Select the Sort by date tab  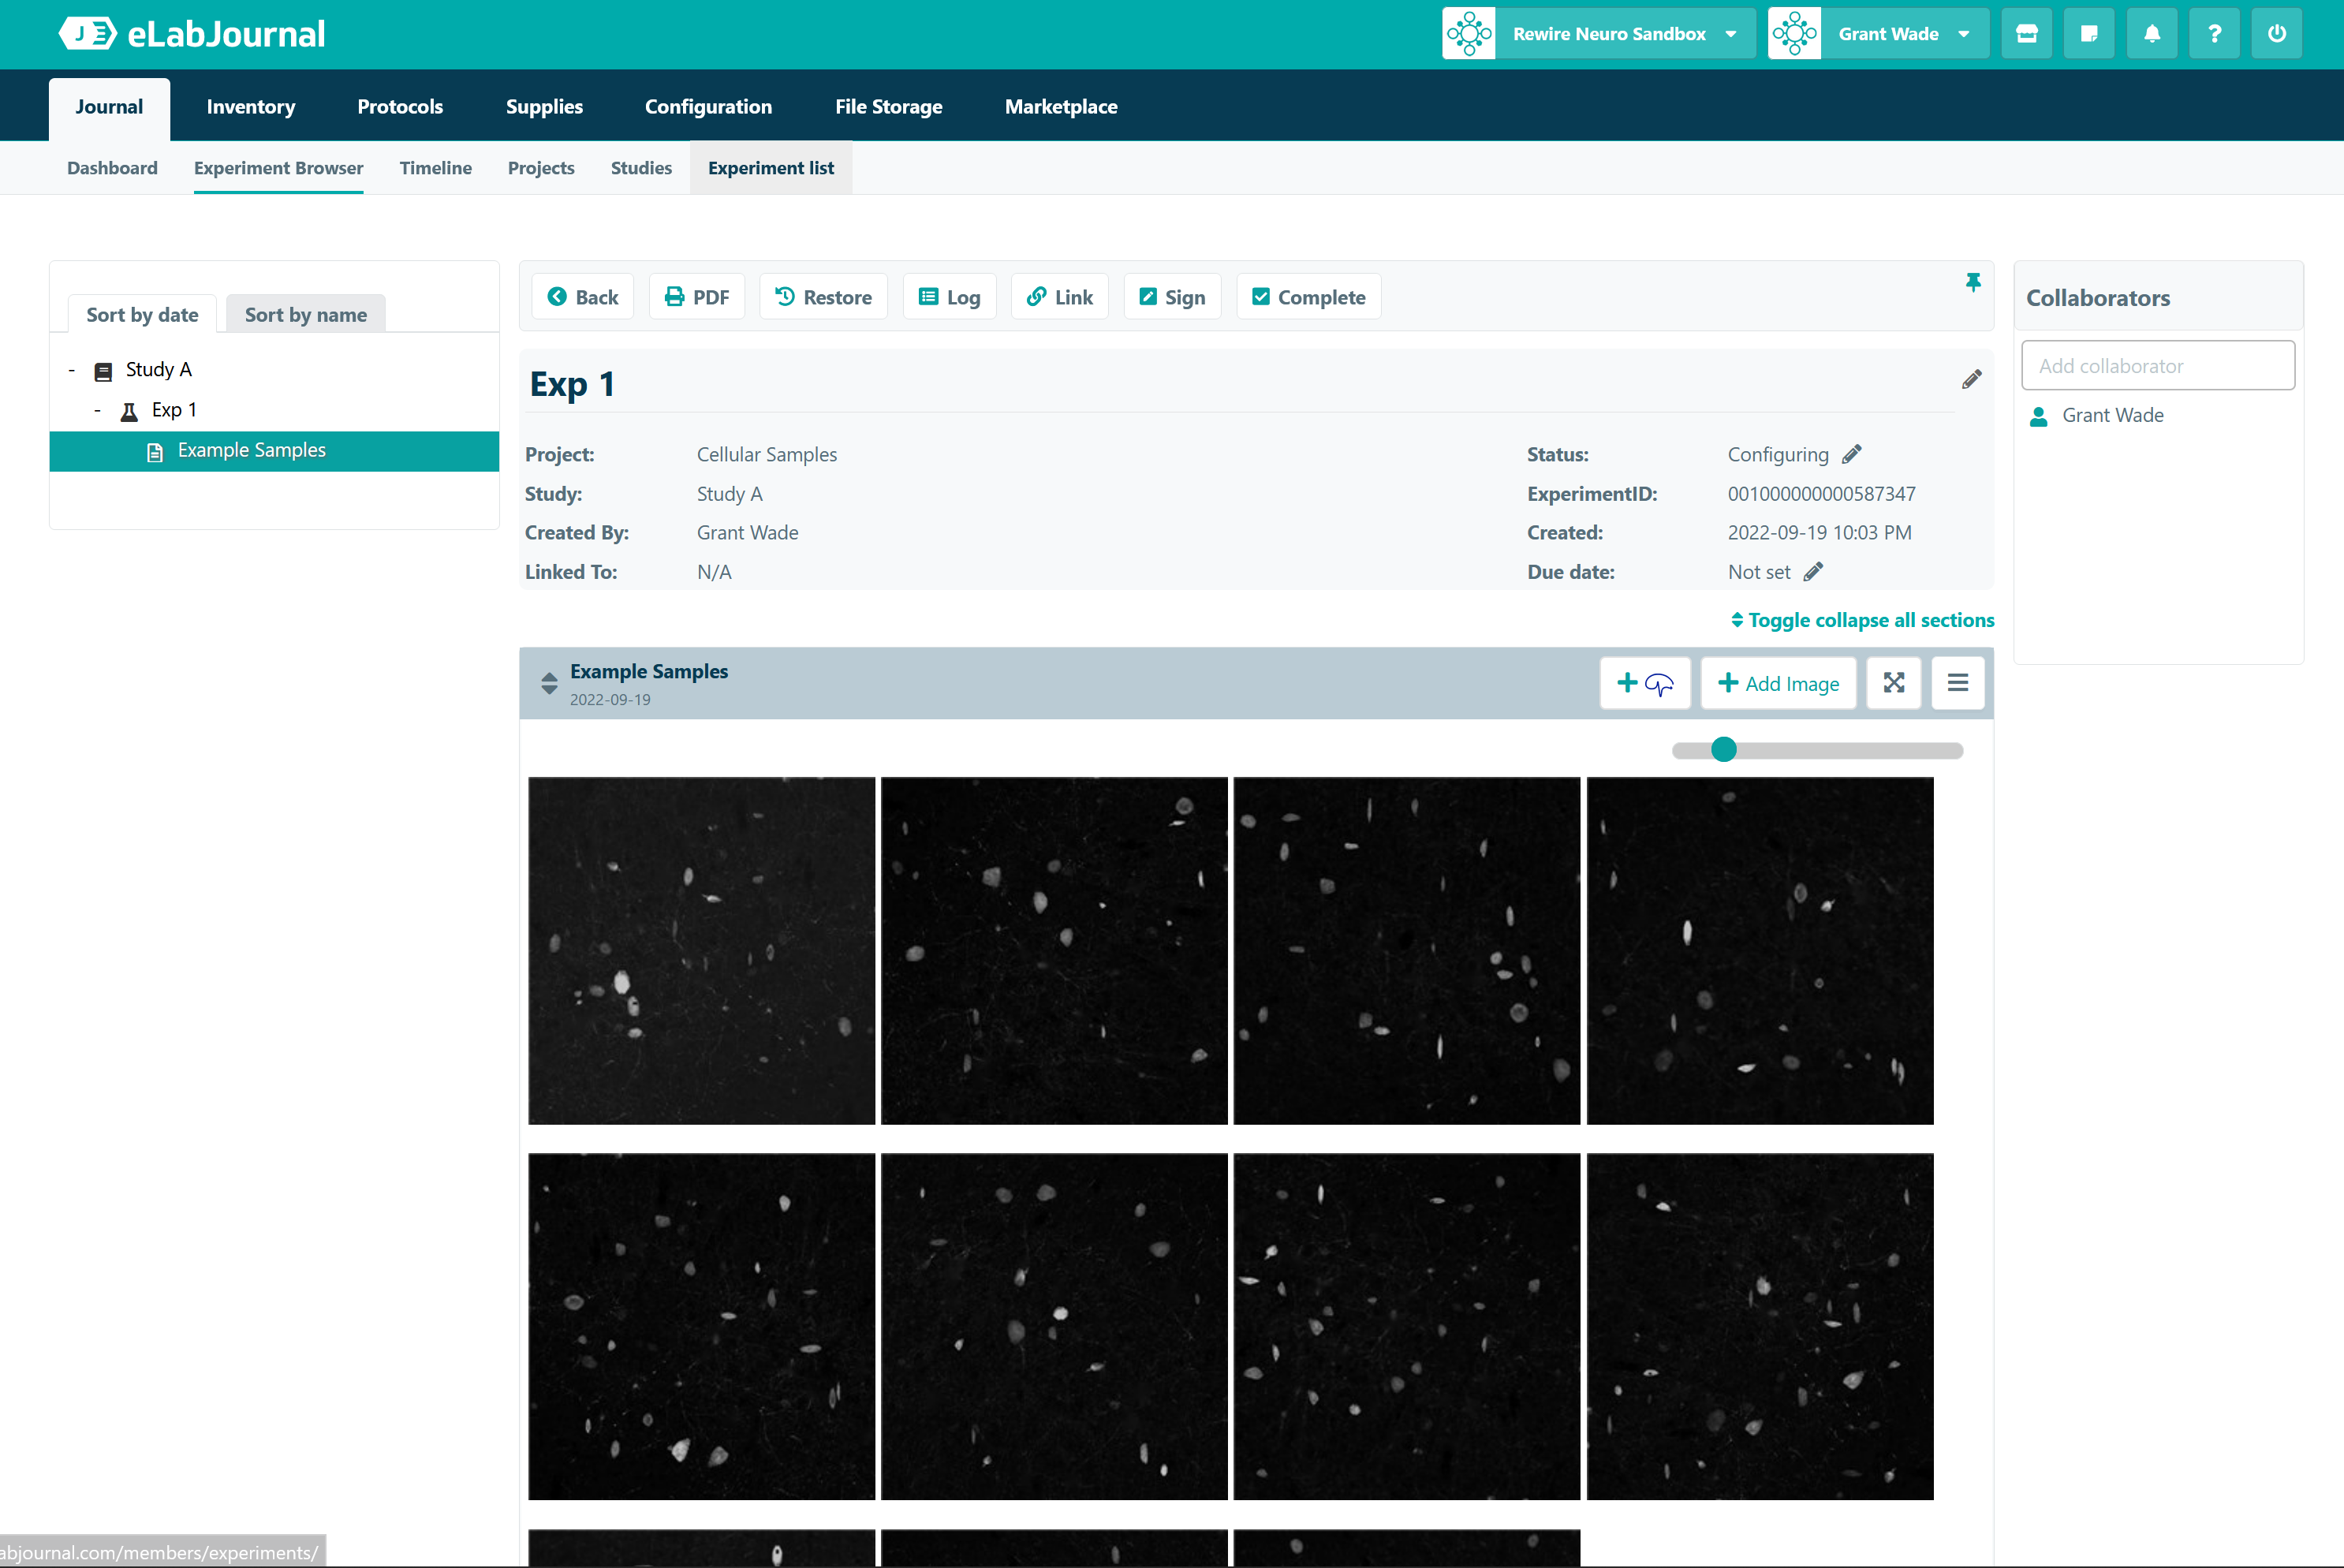[x=142, y=314]
